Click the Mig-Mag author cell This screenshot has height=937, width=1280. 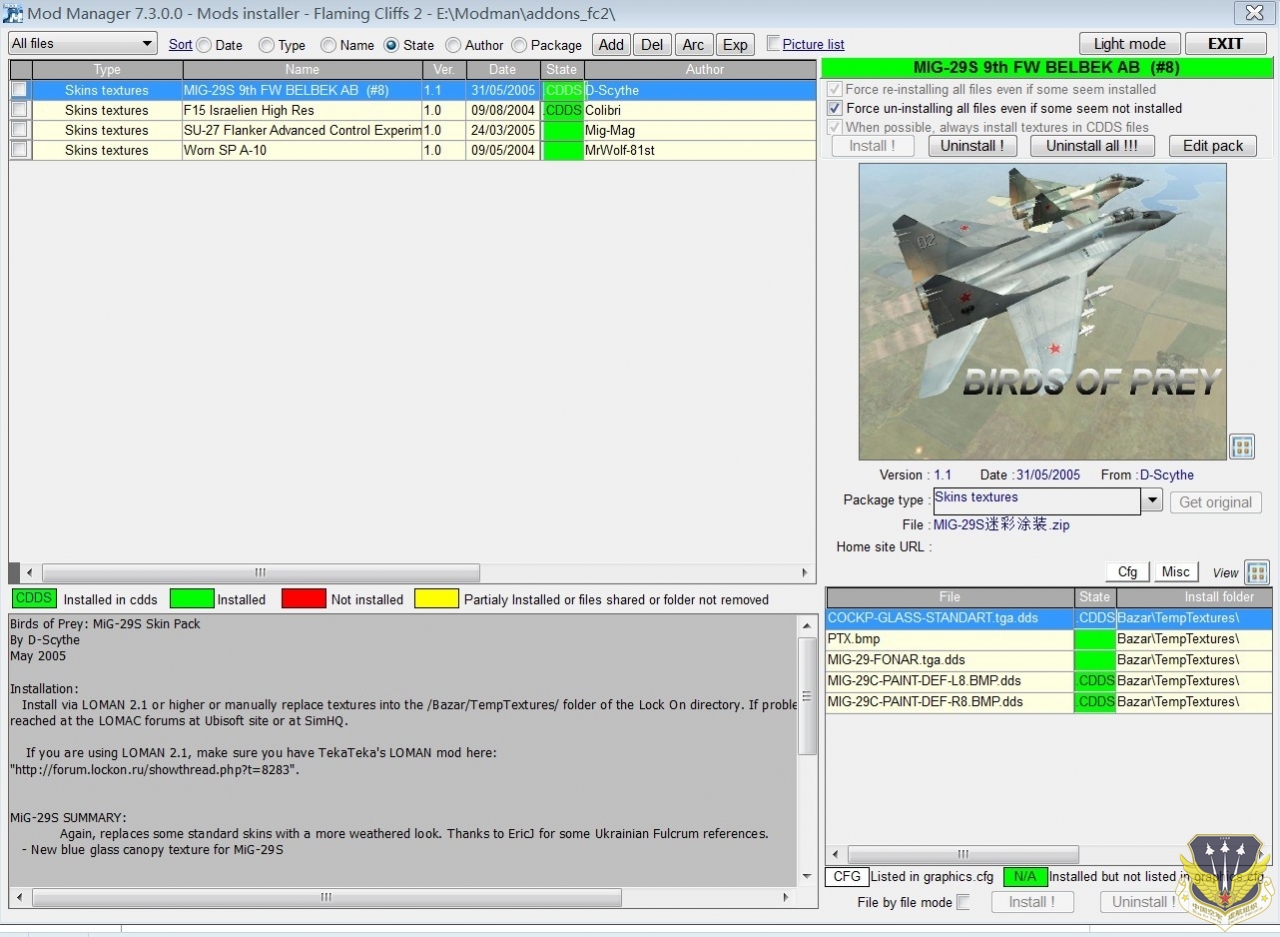tap(700, 130)
